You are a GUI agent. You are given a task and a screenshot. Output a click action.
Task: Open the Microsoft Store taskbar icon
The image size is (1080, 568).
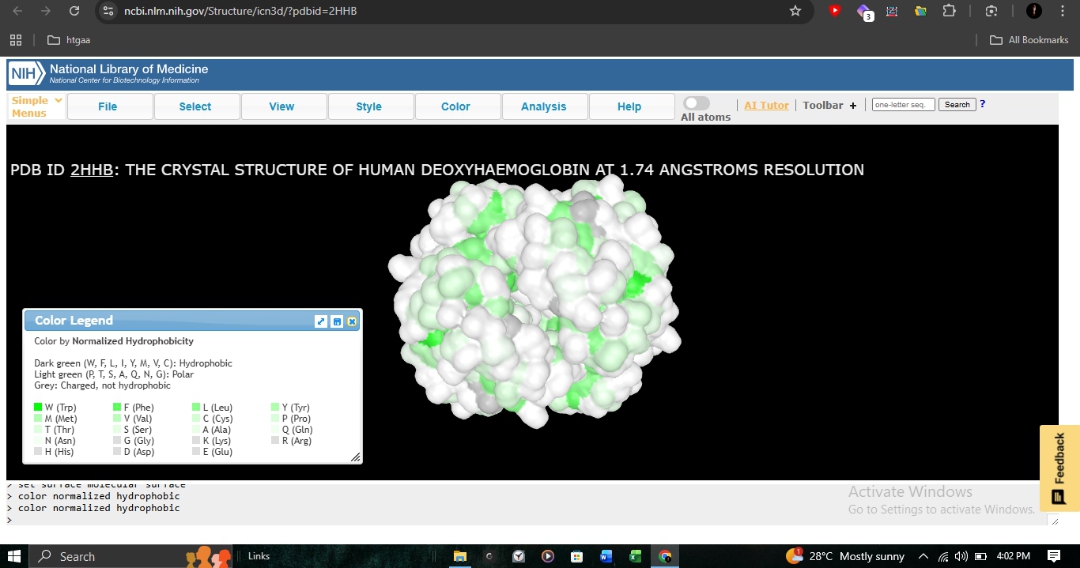tap(577, 556)
